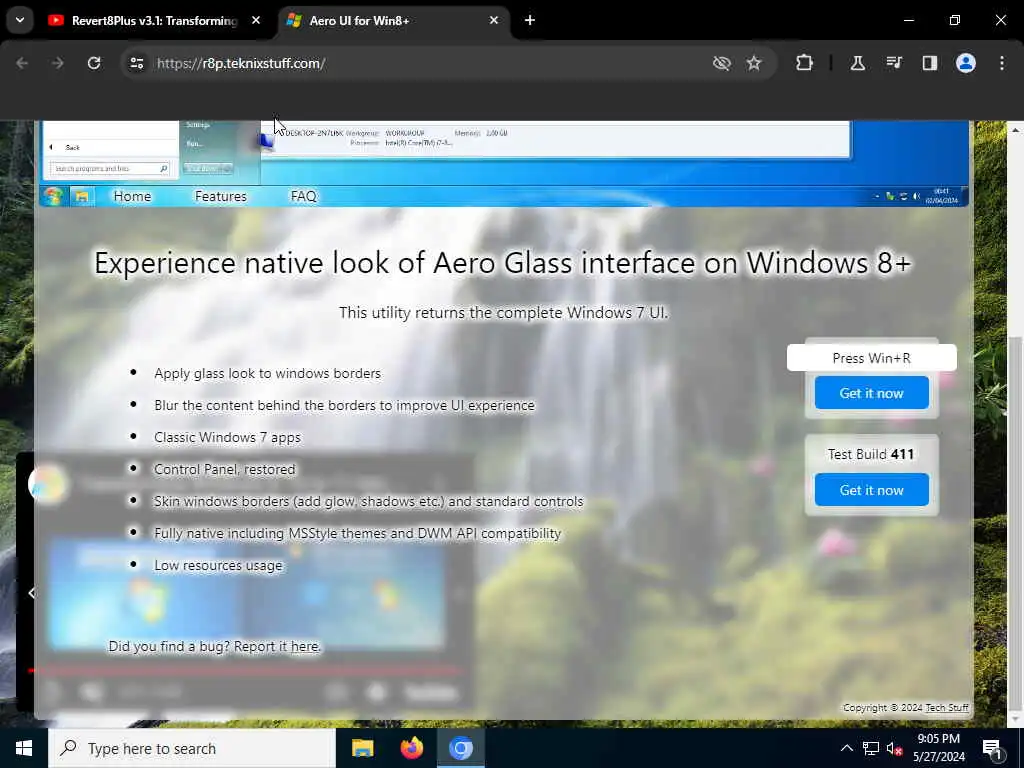Open the notification center icon

993,748
